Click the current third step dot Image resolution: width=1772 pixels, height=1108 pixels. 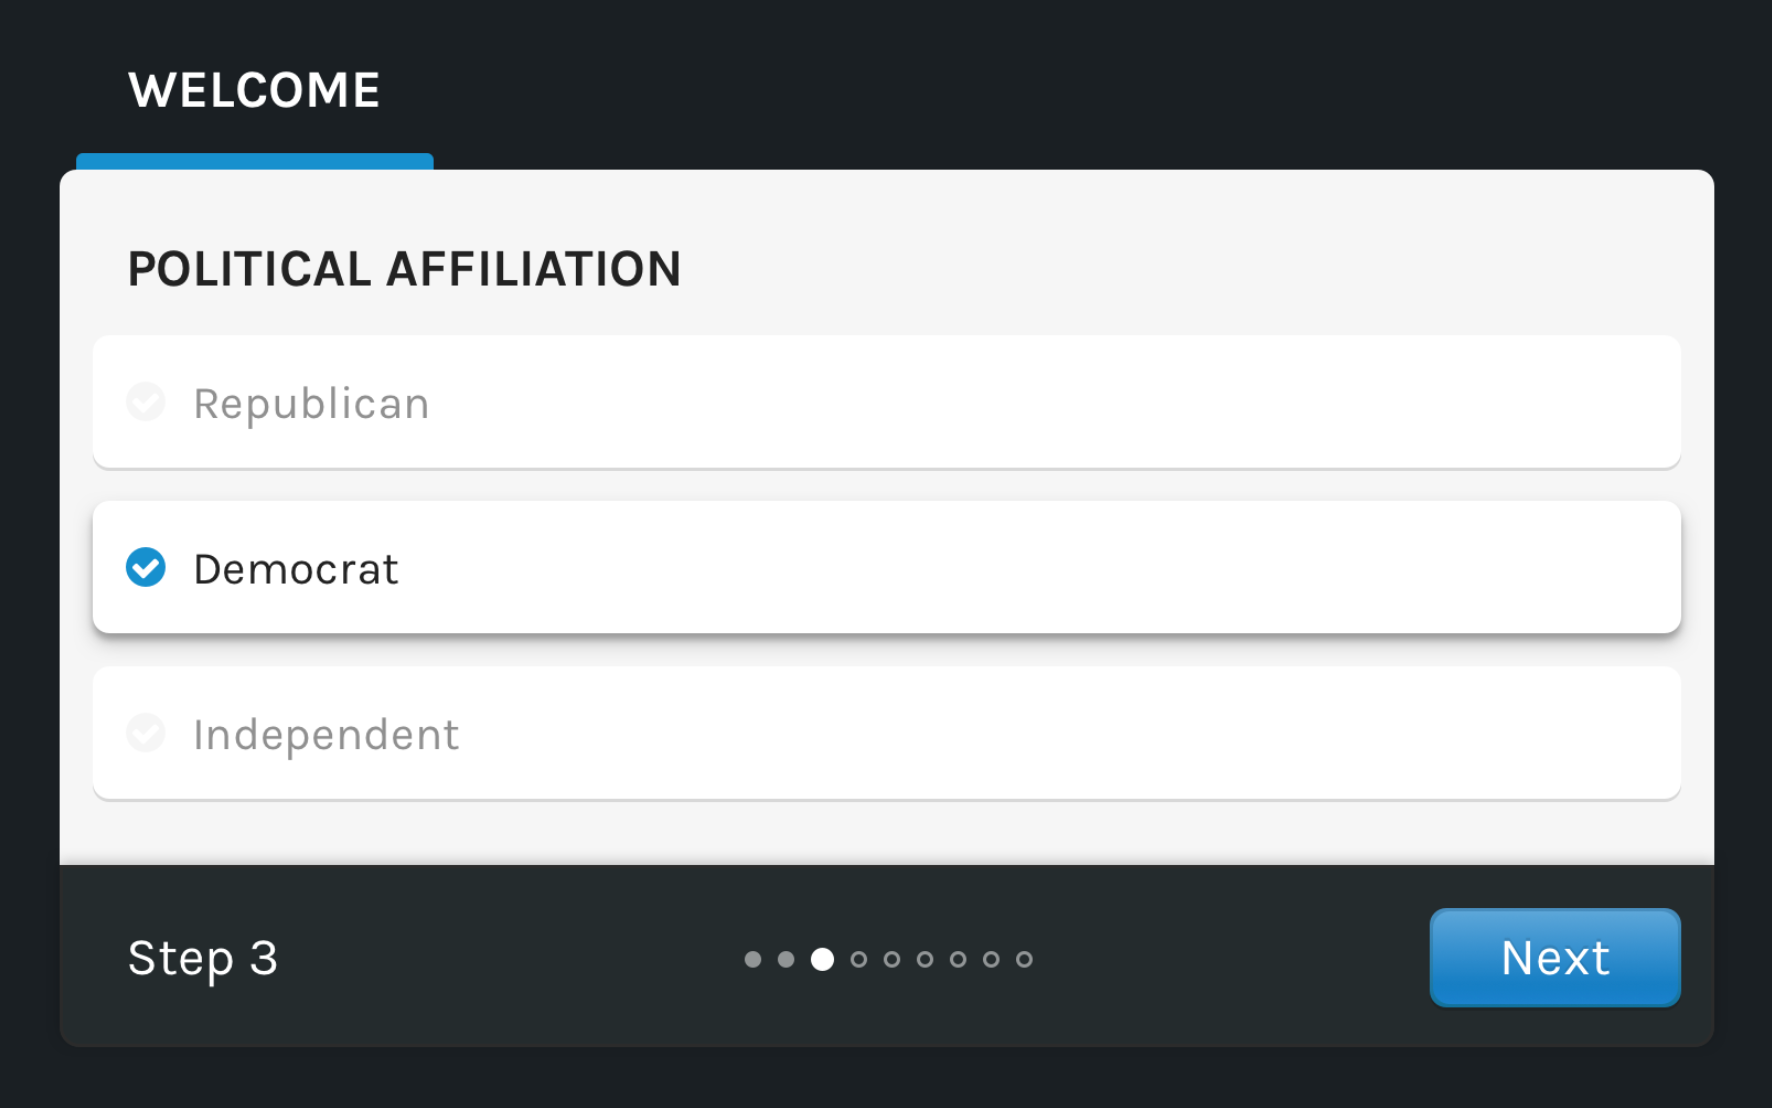tap(822, 959)
